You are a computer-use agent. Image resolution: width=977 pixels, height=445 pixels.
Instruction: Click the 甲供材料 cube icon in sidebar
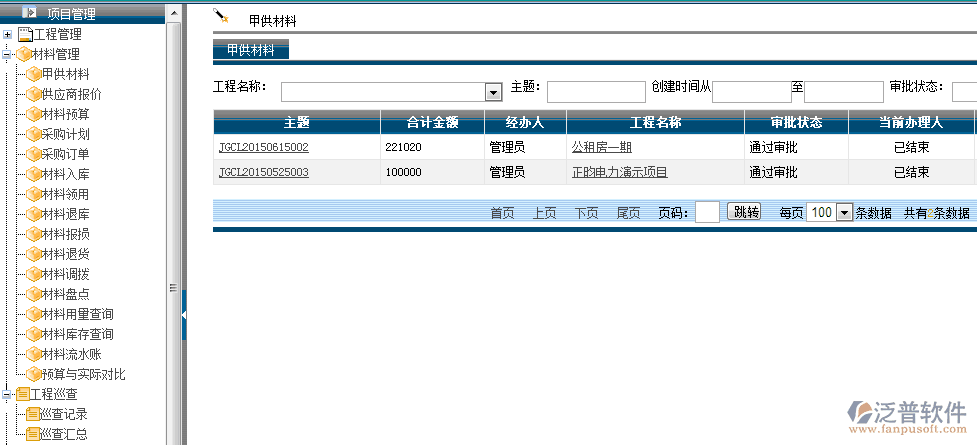click(33, 74)
